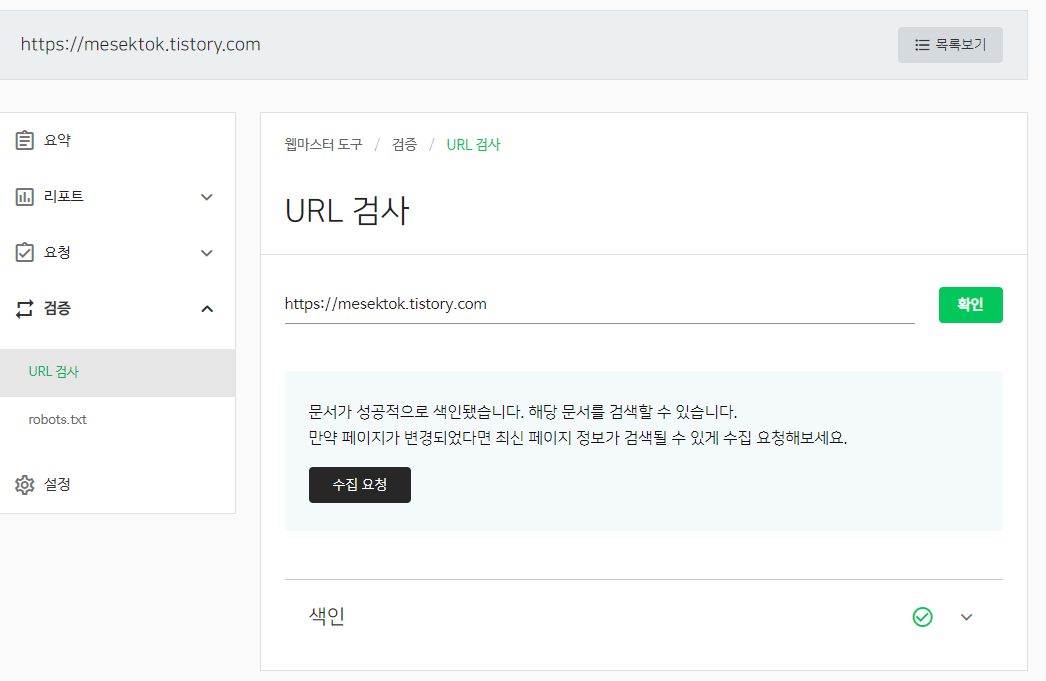
Task: Click the 설정 gear icon
Action: (x=25, y=484)
